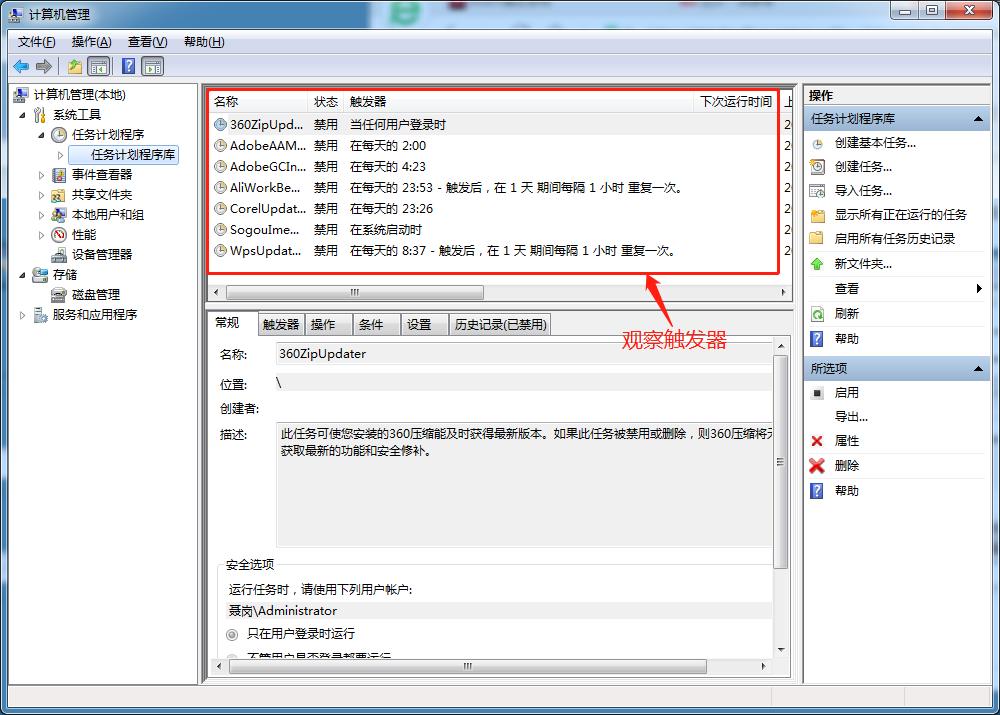Click the 本地用户和组 icon
Screen dimensions: 1000x715
point(59,215)
